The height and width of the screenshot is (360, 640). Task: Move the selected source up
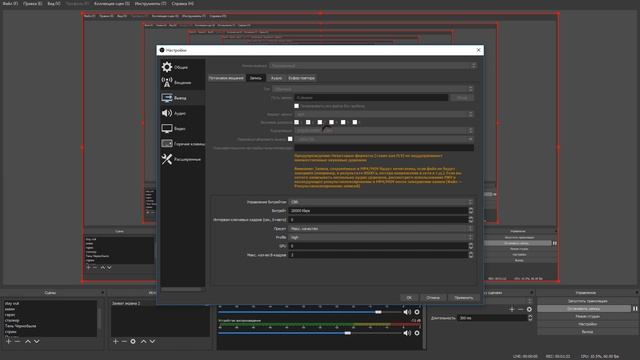tap(143, 341)
